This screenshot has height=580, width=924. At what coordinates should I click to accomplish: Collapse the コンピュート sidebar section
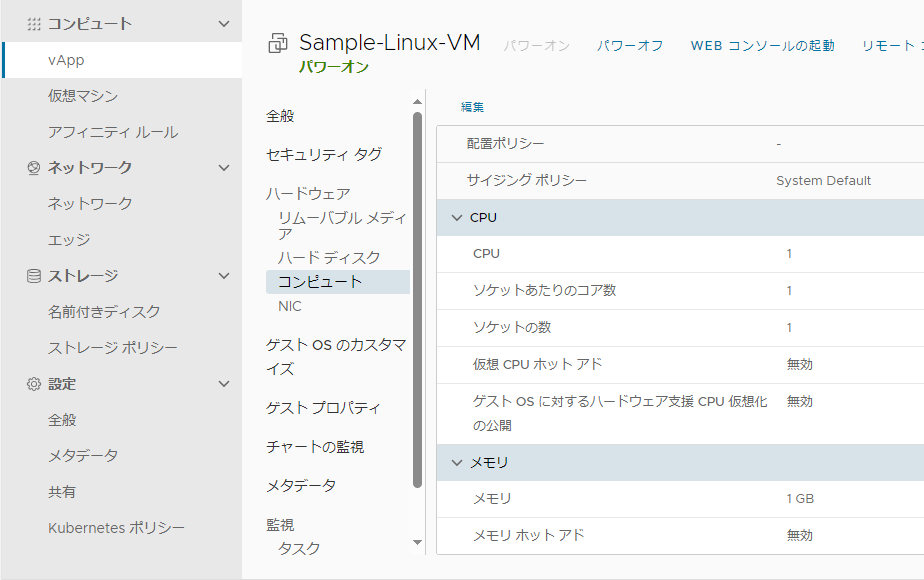(x=224, y=24)
